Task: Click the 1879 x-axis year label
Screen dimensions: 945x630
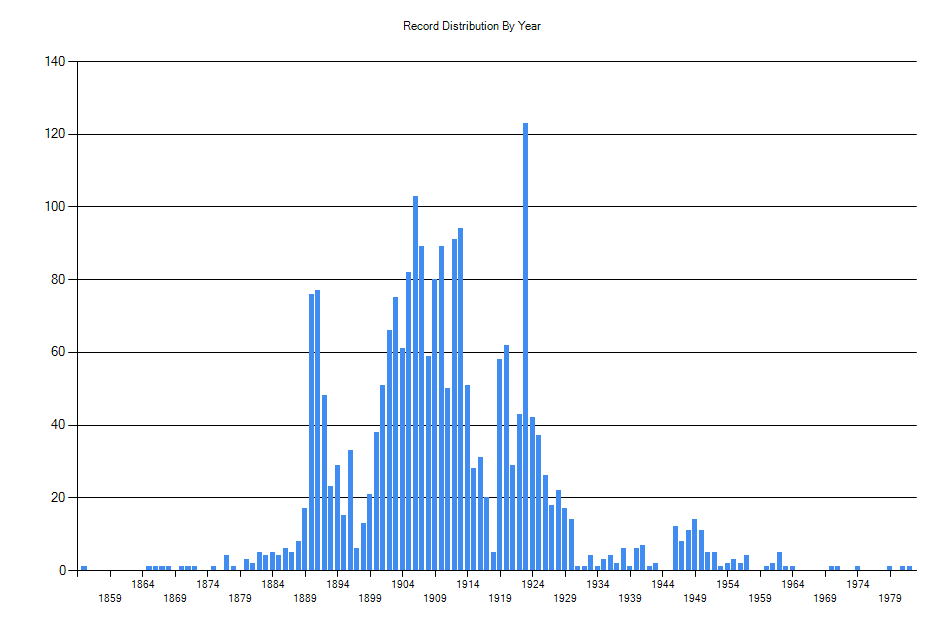Action: (x=240, y=598)
